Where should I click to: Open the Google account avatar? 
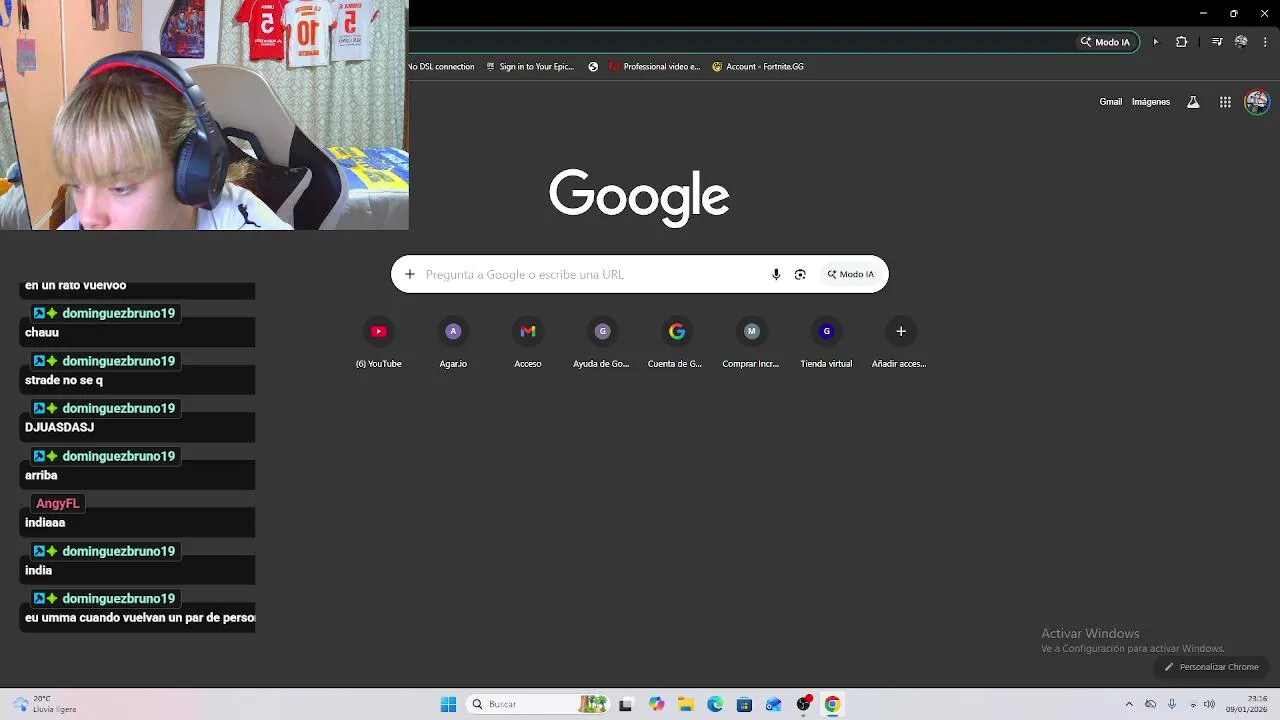[x=1257, y=102]
